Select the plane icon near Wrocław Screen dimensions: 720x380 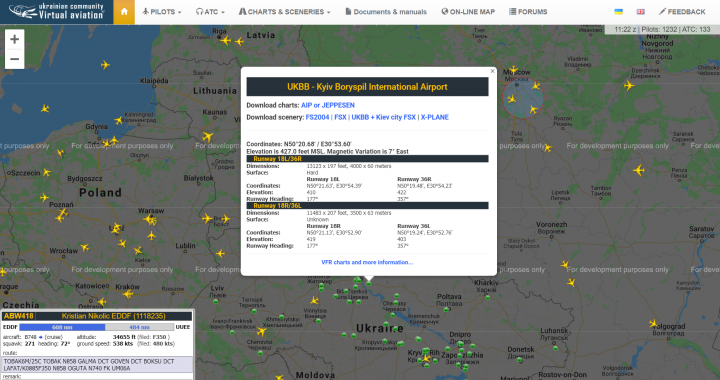coord(85,247)
